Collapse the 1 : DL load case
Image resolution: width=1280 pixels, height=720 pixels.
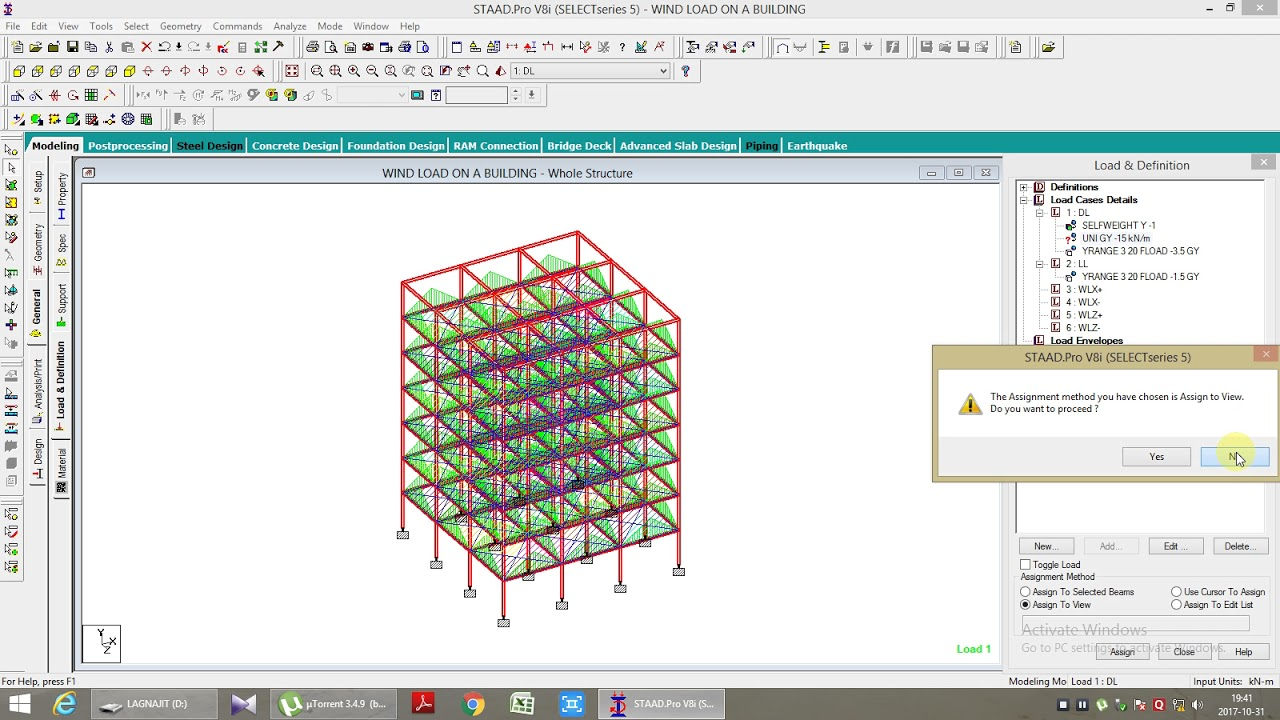[x=1039, y=213]
